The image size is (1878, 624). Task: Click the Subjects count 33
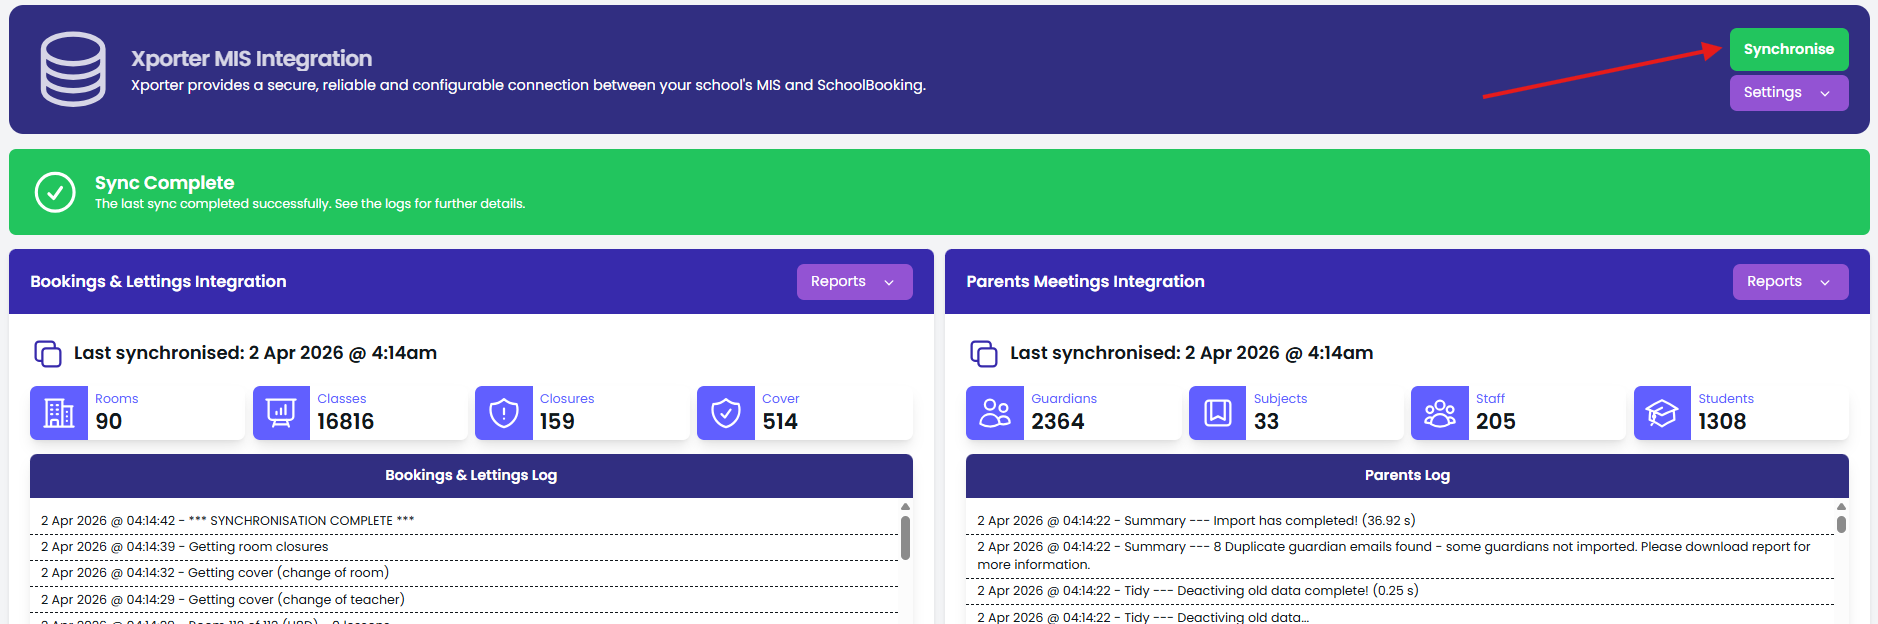1266,422
